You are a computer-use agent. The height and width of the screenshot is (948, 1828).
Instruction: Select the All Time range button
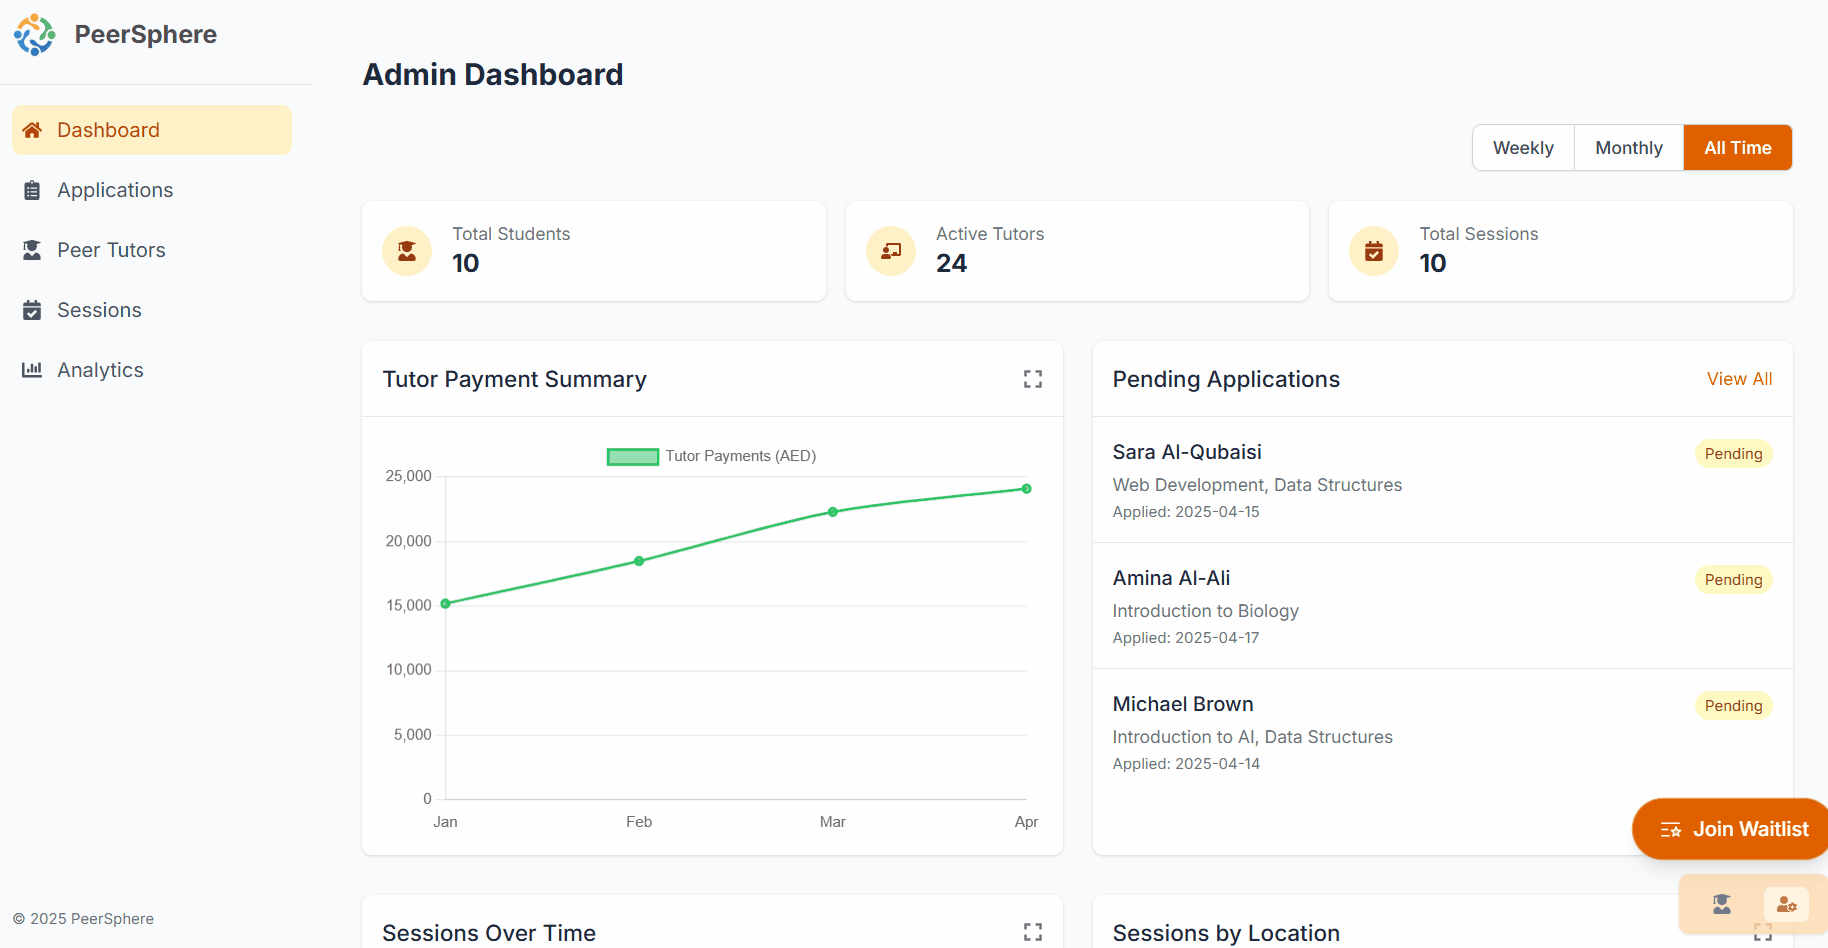click(x=1737, y=148)
